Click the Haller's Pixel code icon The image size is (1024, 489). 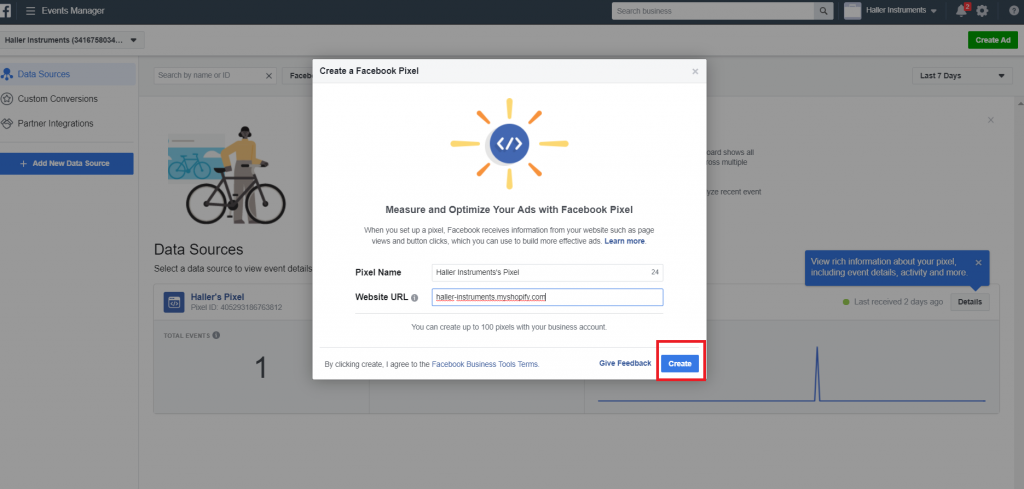(x=174, y=302)
